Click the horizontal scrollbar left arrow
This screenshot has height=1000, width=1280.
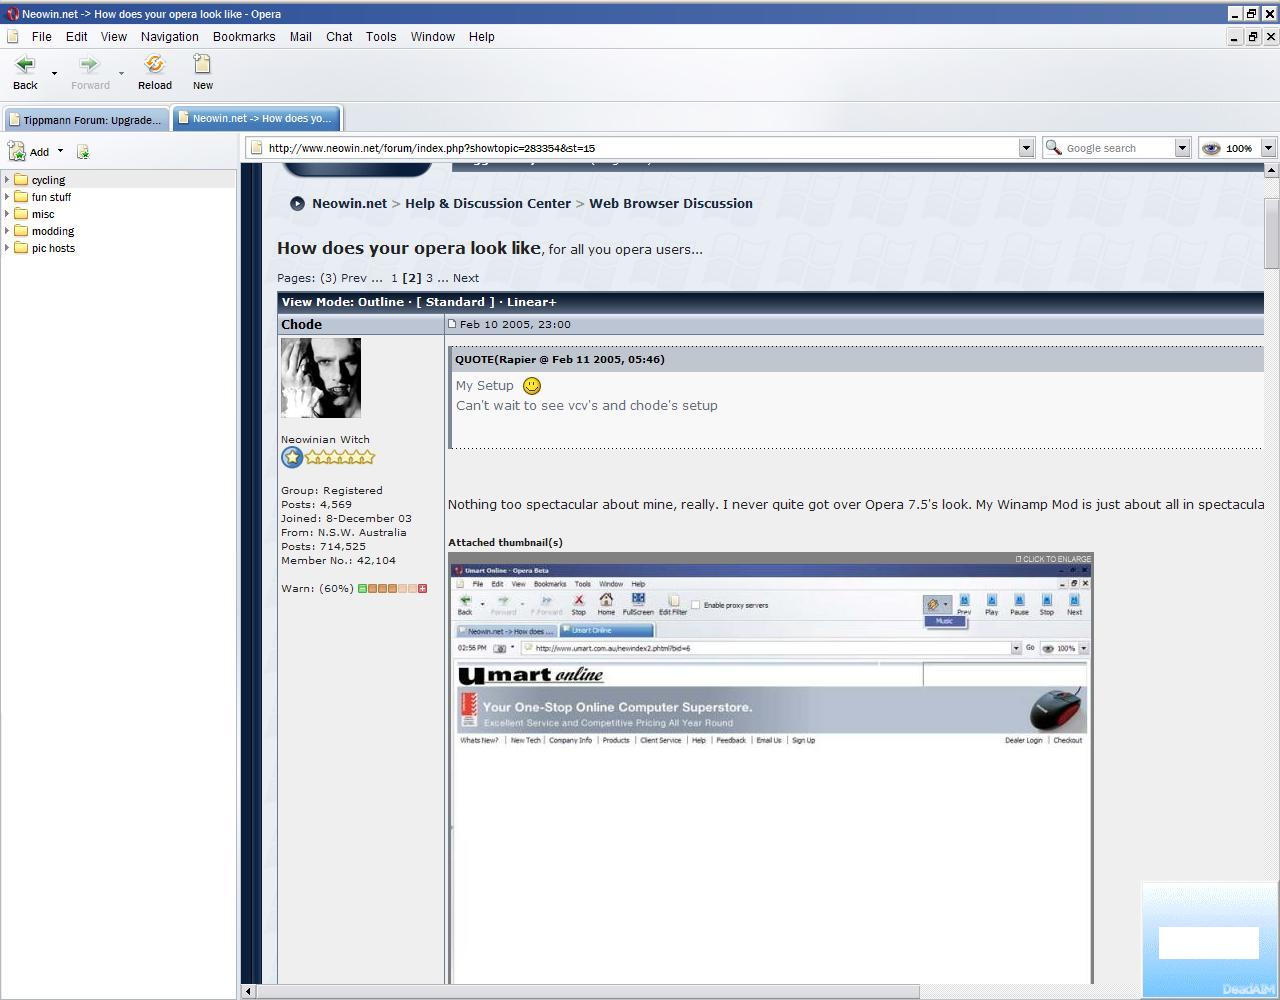click(x=248, y=991)
